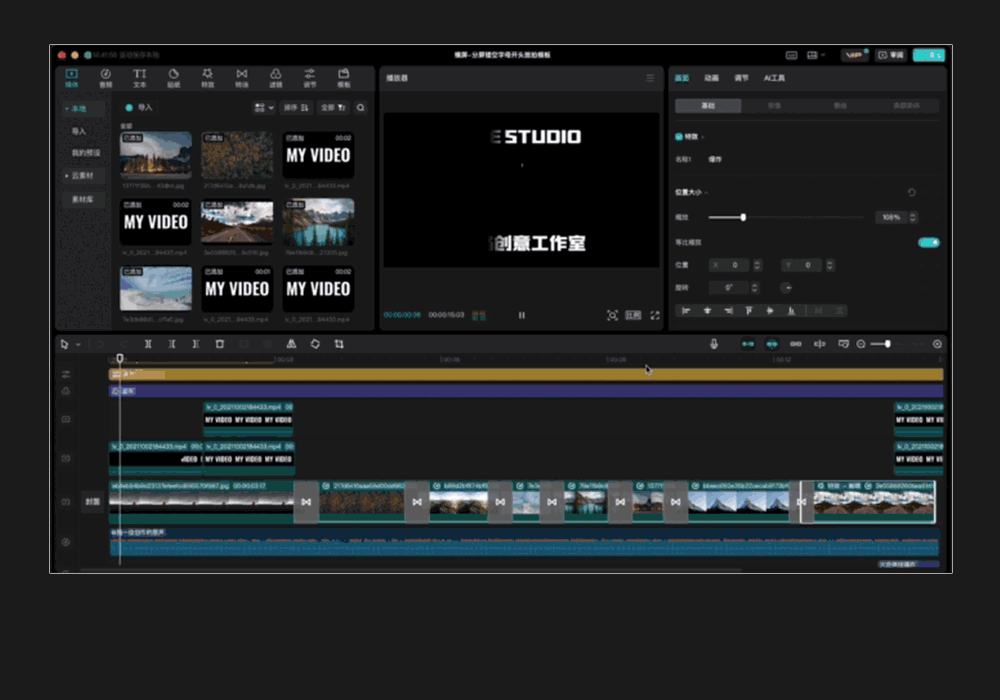Toggle the main track magnet snapping button

point(748,344)
